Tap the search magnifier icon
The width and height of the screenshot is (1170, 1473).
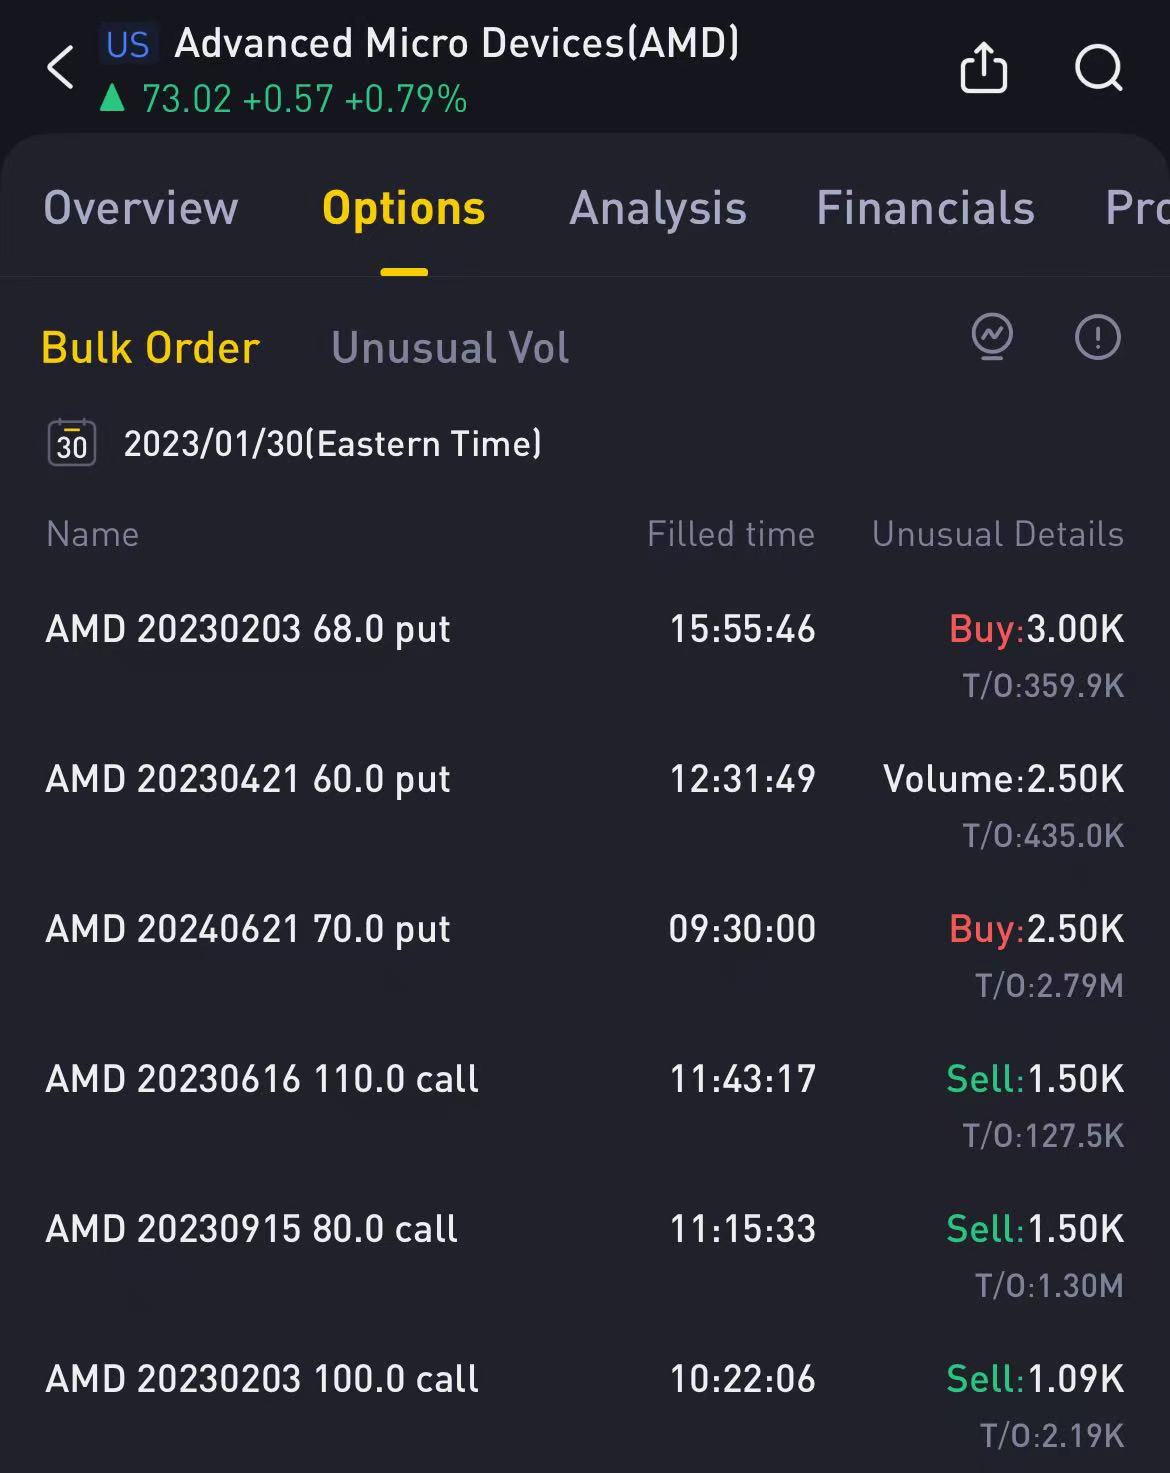tap(1099, 68)
